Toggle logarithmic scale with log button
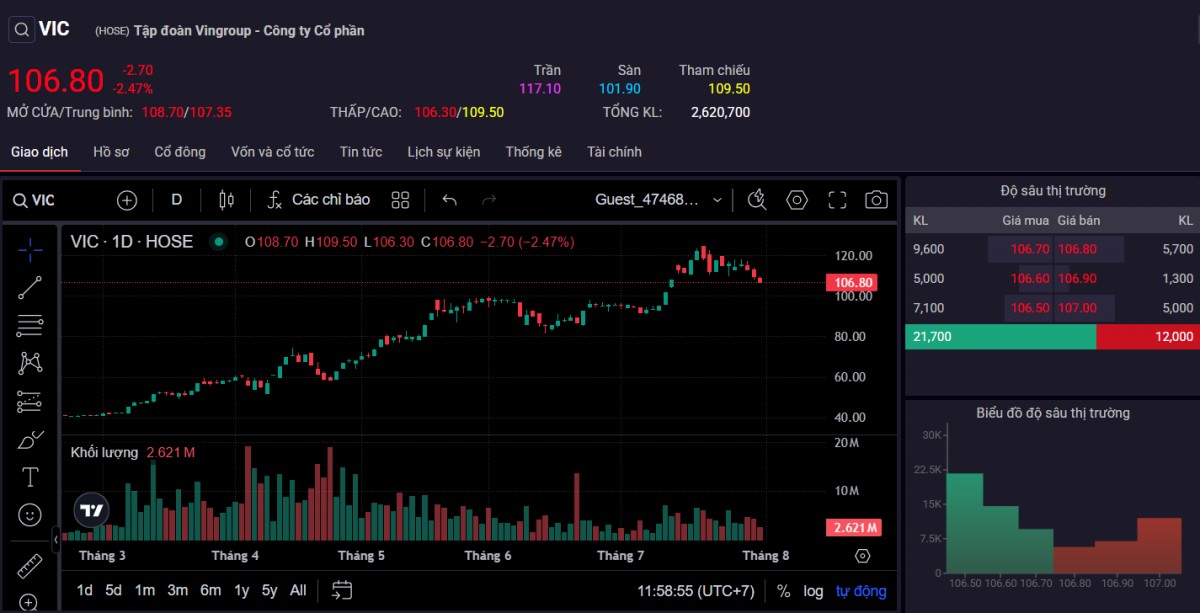The width and height of the screenshot is (1200, 613). point(813,591)
